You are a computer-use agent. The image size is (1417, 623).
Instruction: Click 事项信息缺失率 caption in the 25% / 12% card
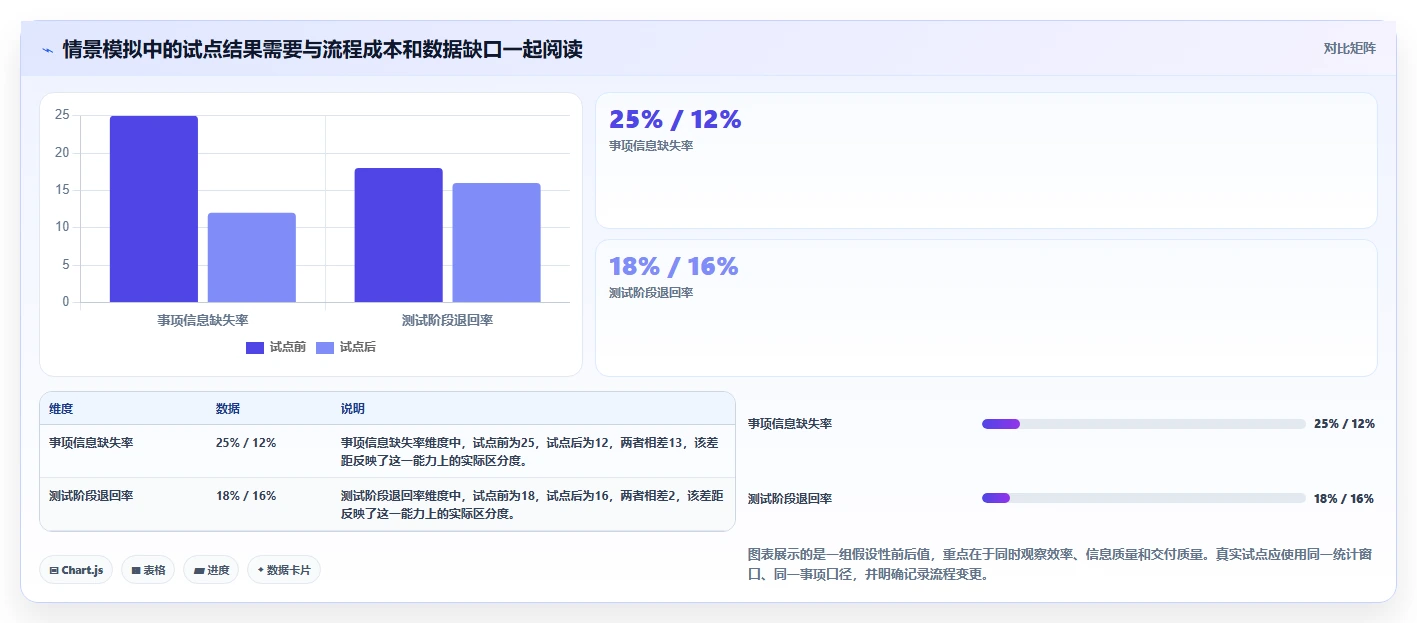651,146
